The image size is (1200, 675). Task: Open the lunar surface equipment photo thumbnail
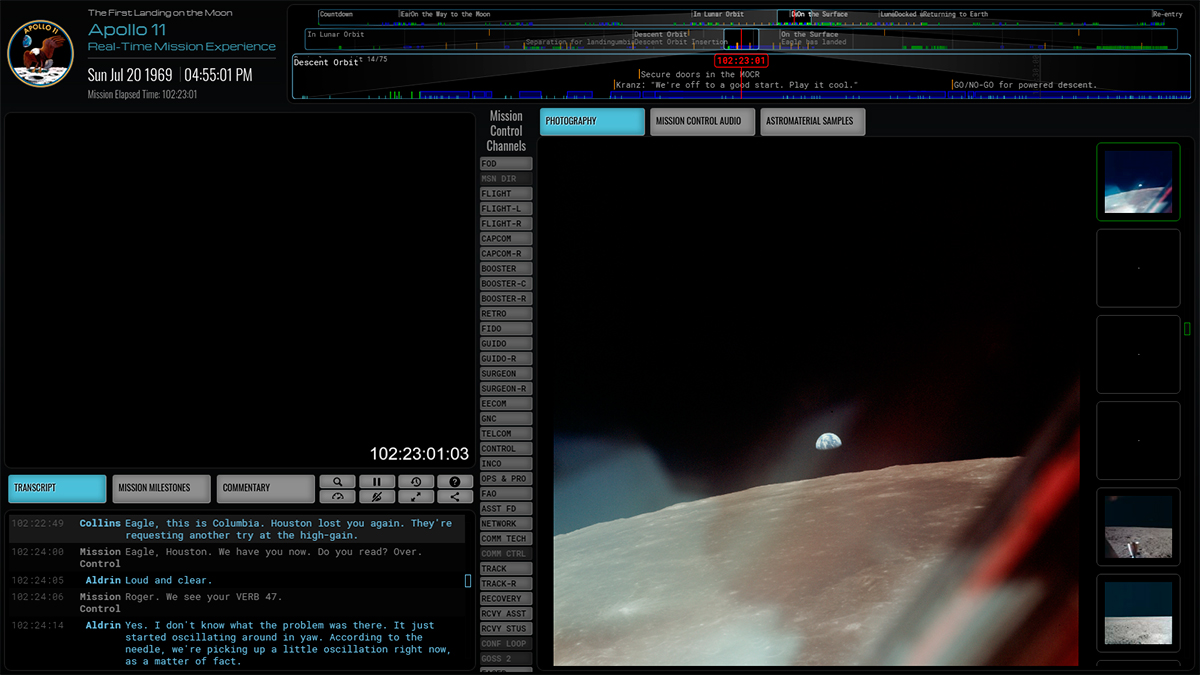click(1138, 527)
